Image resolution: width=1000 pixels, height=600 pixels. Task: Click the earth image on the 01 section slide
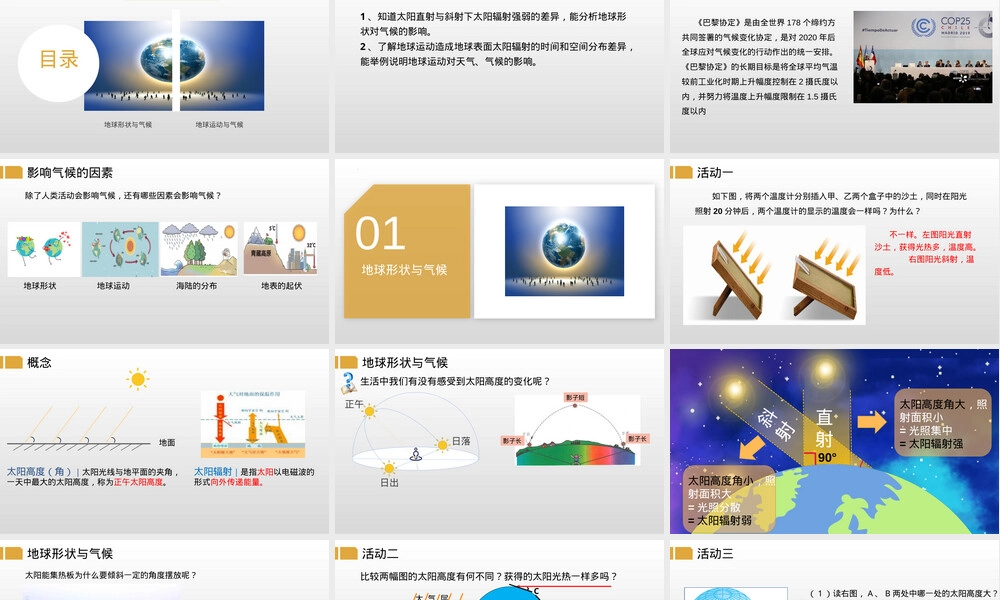coord(564,251)
